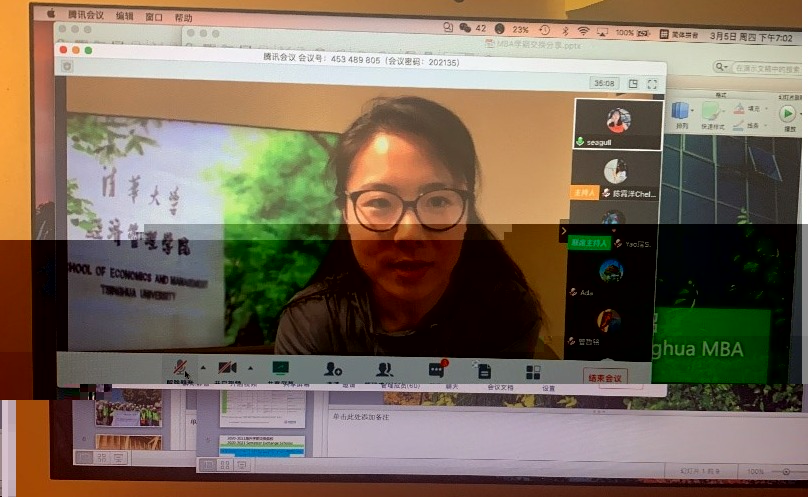The height and width of the screenshot is (497, 808).
Task: Select seagull participant tile
Action: (x=618, y=125)
